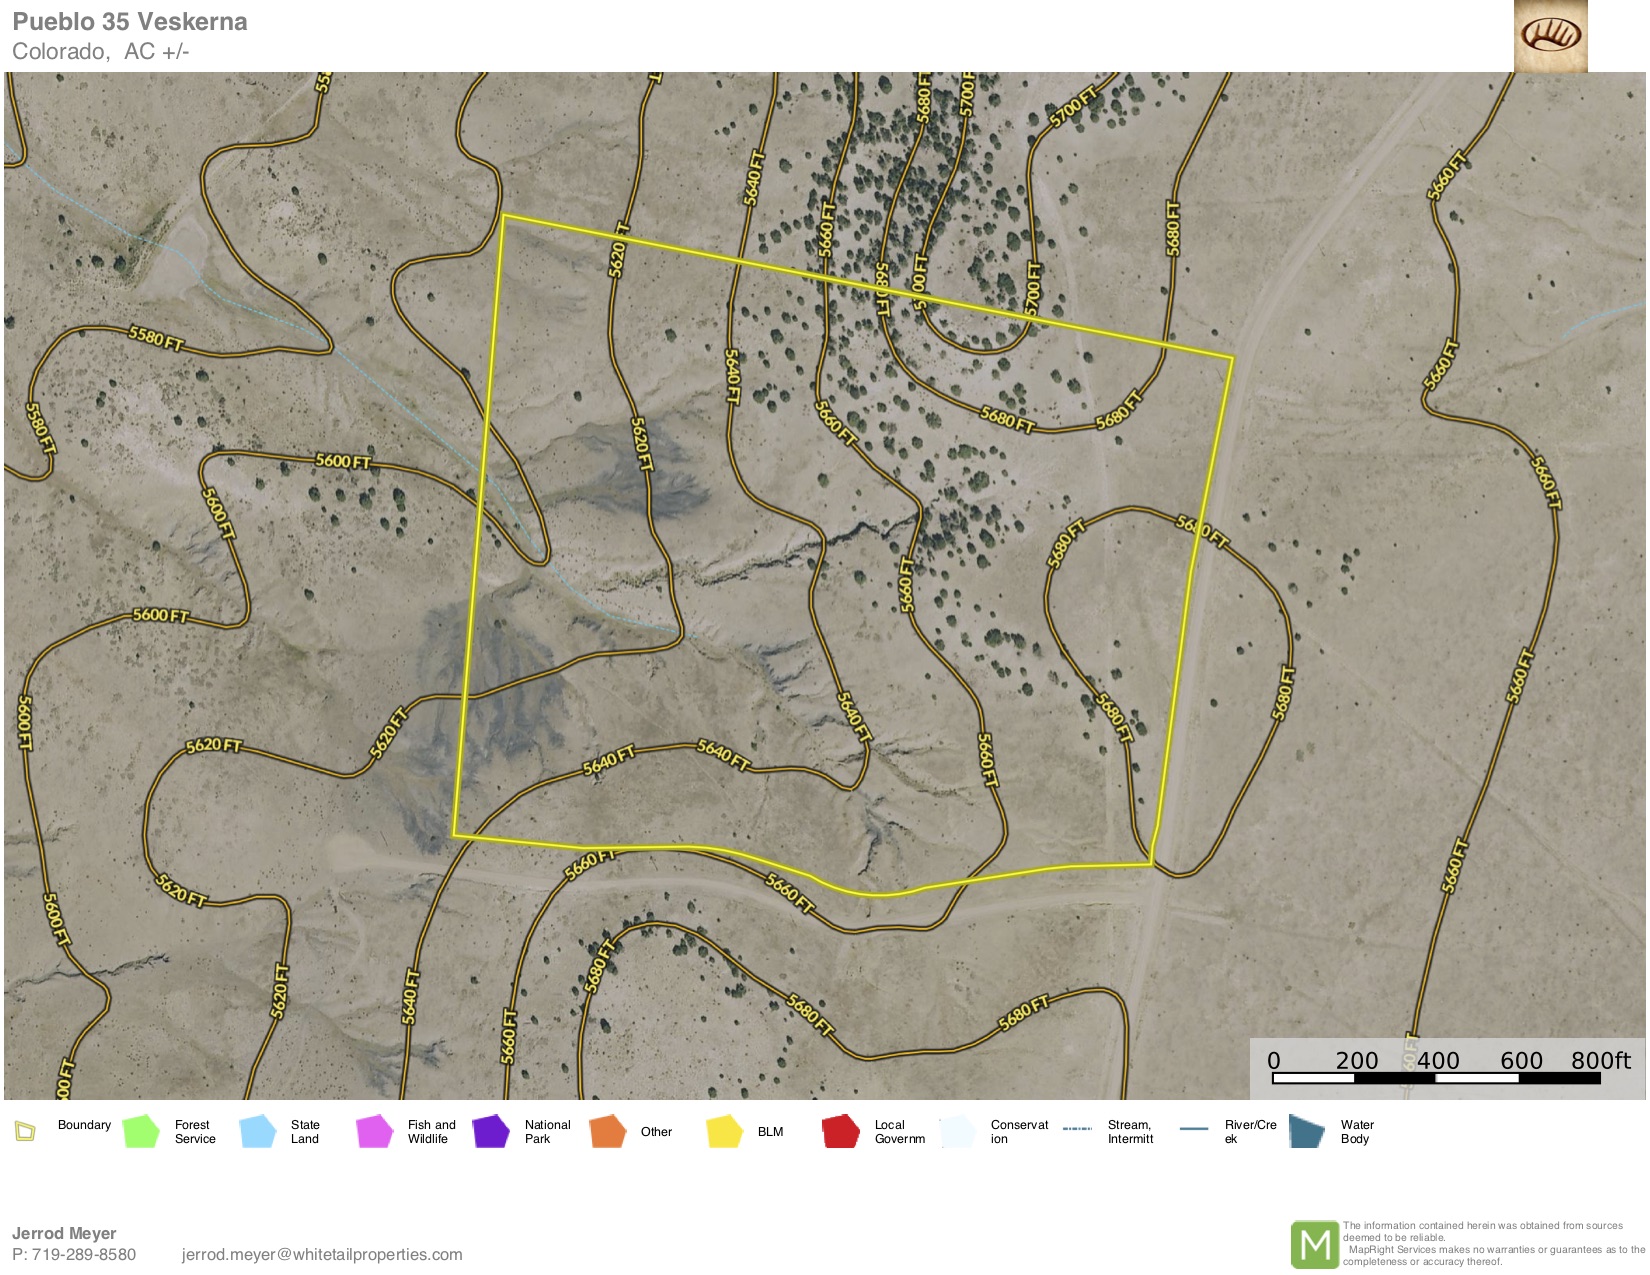Click the River/Creek line symbol
1650x1275 pixels.
tap(1194, 1129)
